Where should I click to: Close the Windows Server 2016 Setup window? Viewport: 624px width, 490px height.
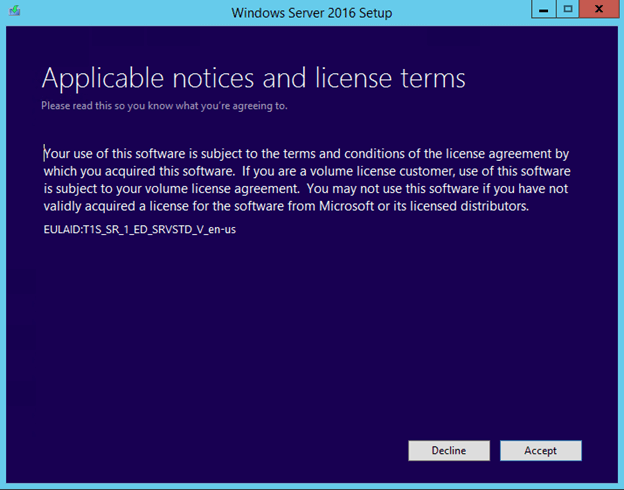click(x=599, y=9)
